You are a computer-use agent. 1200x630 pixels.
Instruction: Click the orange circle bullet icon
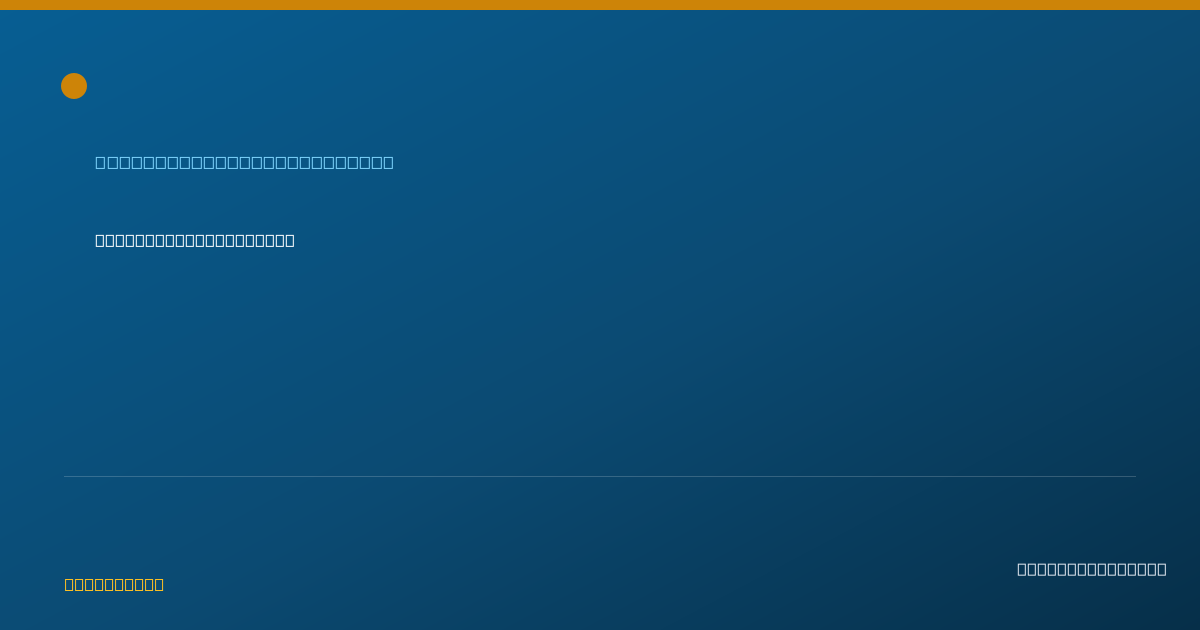[74, 86]
